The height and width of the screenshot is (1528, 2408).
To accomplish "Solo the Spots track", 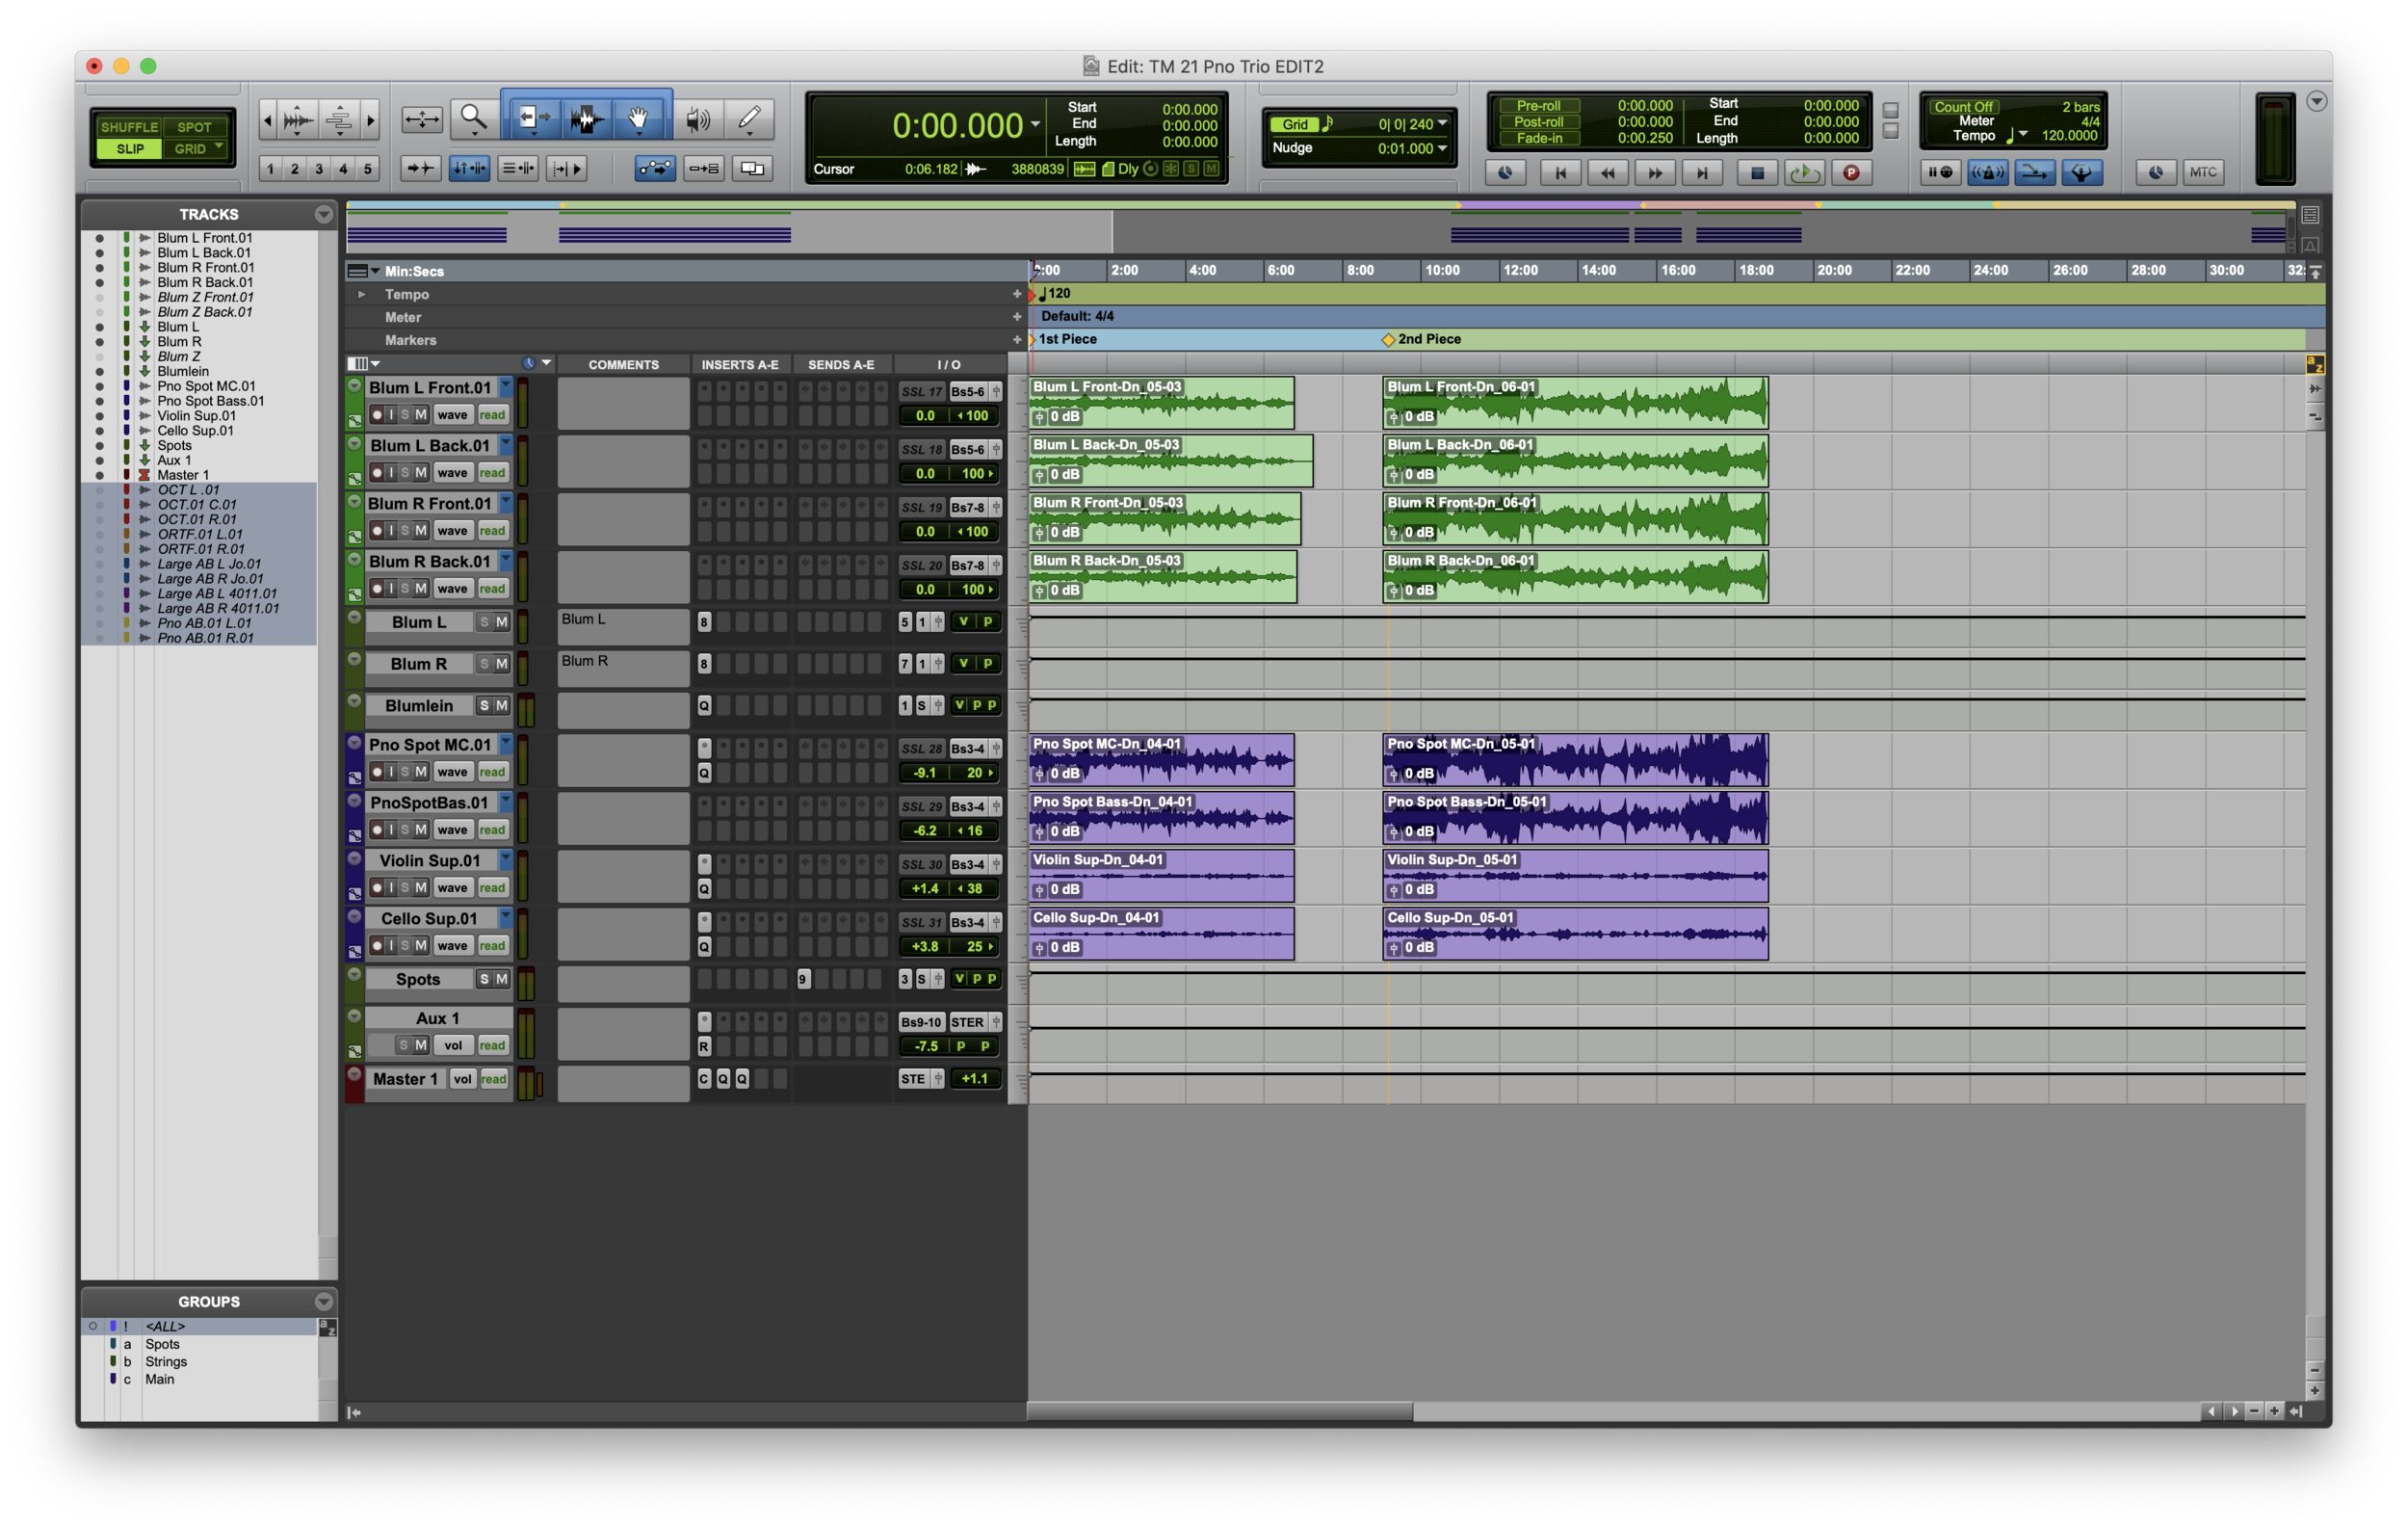I will pyautogui.click(x=484, y=980).
